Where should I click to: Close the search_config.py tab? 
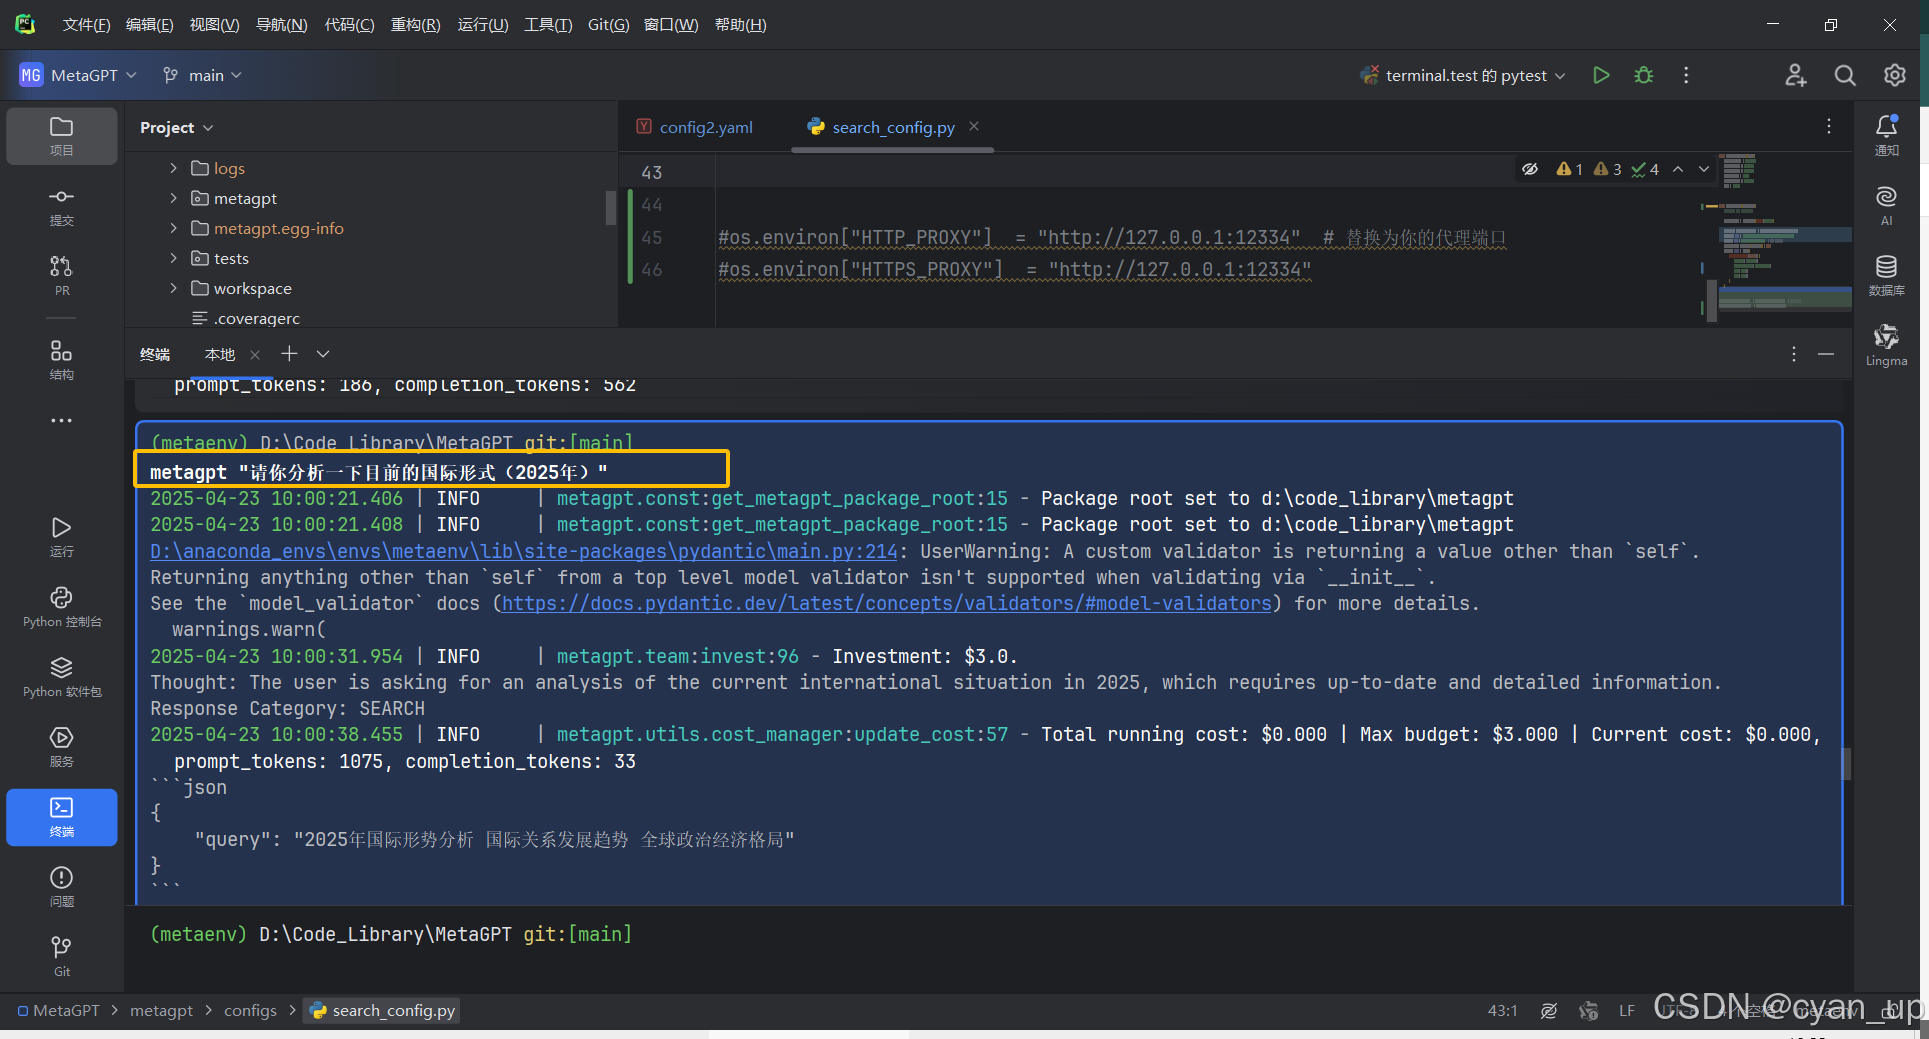[x=973, y=126]
